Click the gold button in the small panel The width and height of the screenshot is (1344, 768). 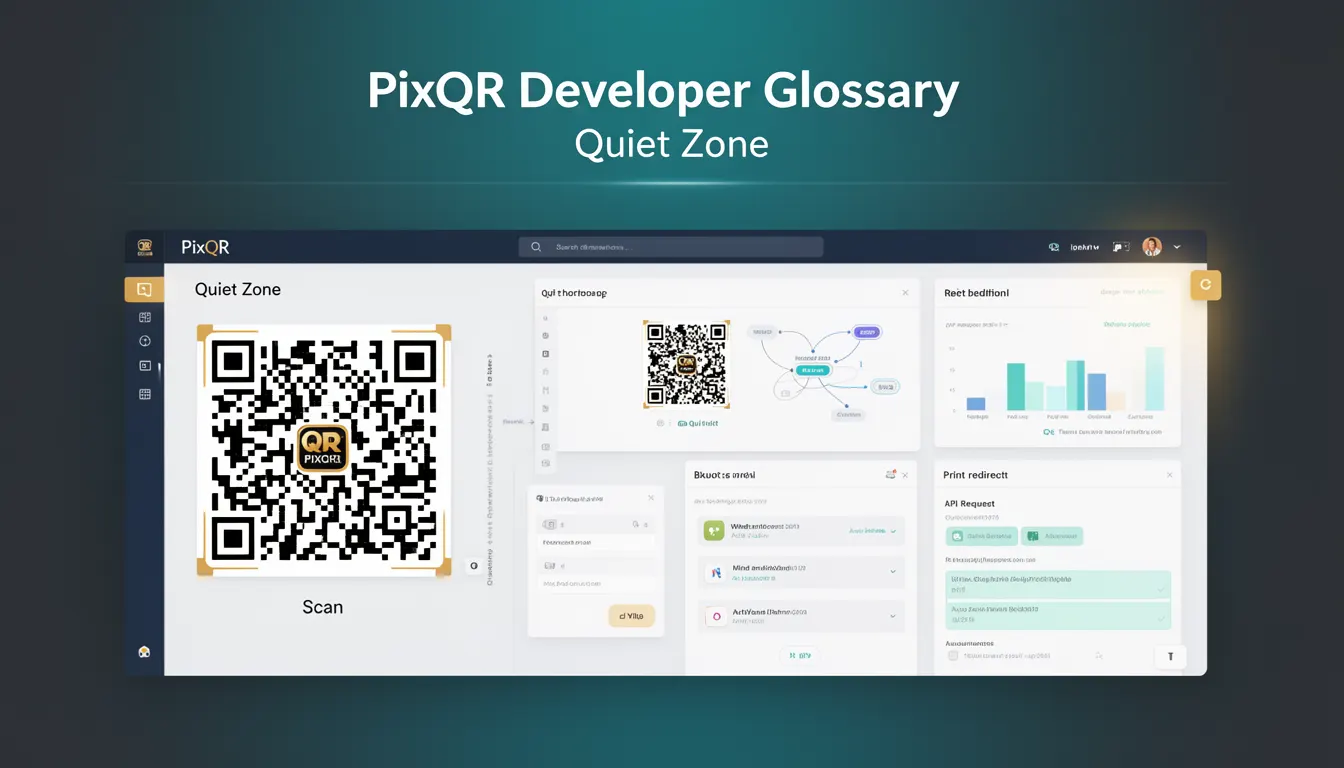pos(631,617)
